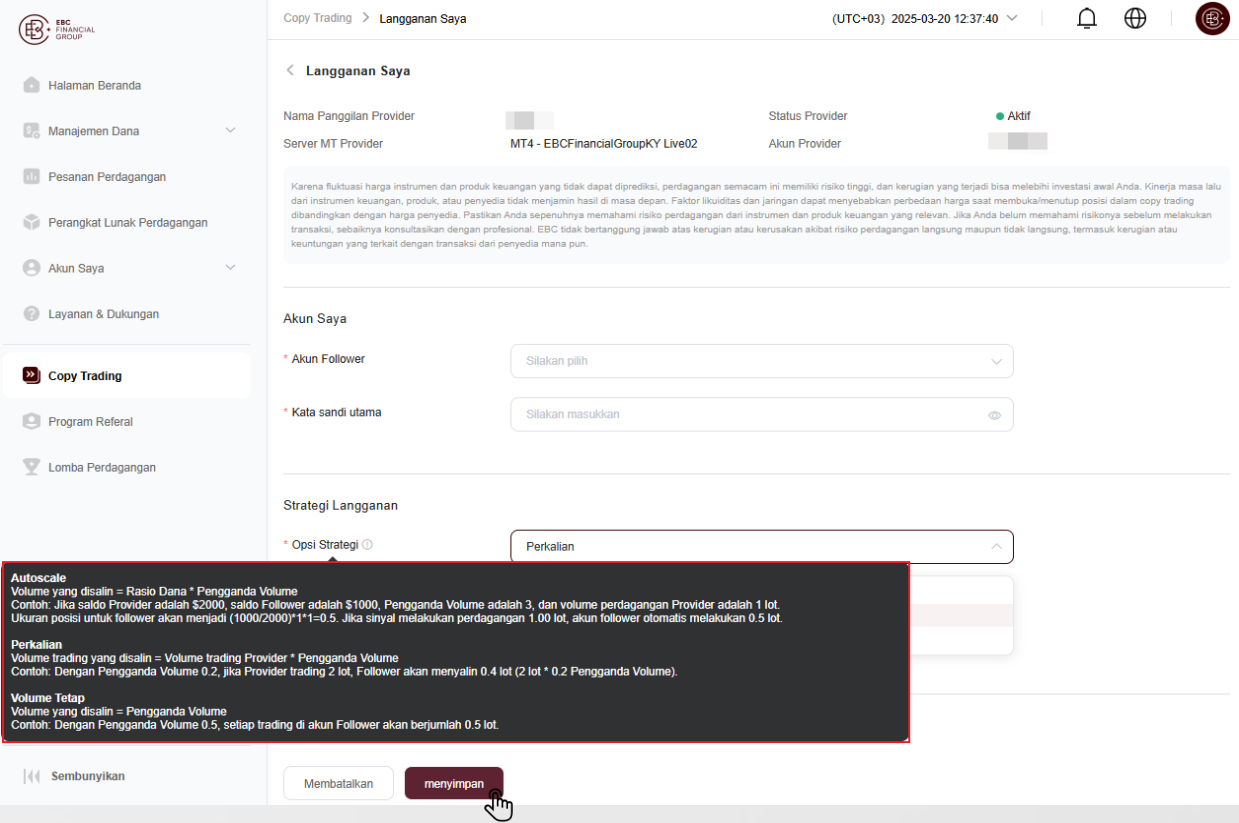Open the notifications bell icon
This screenshot has width=1239, height=823.
1087,18
